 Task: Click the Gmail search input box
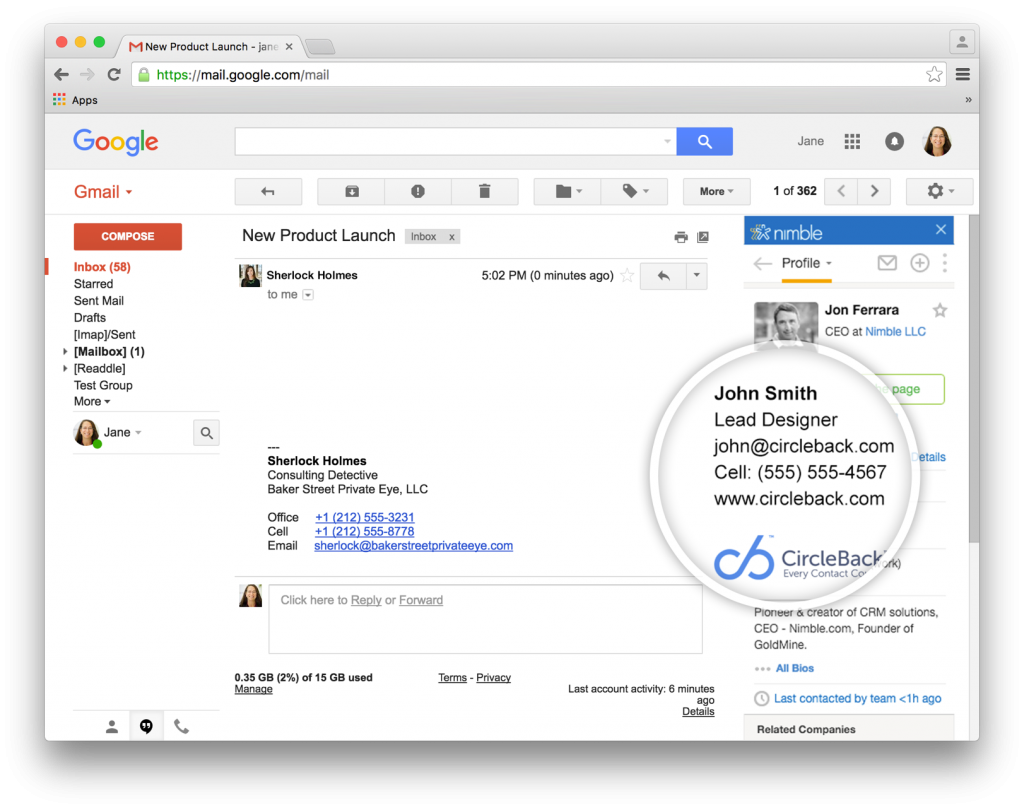[x=450, y=141]
